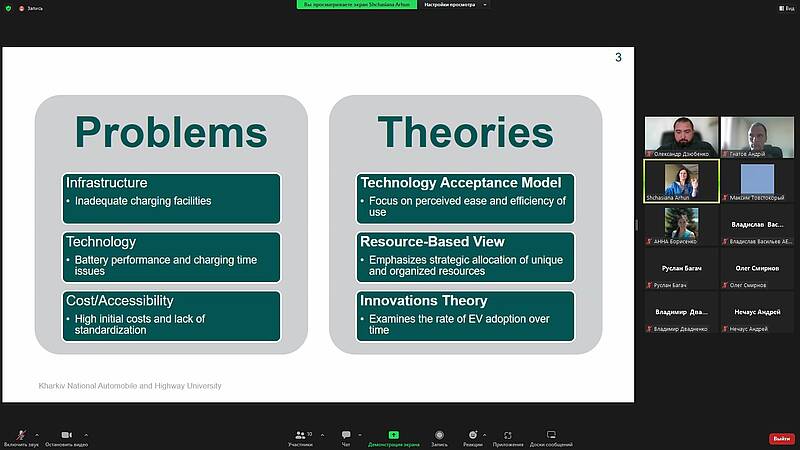Leave the meeting with red Выйти button
This screenshot has width=800, height=450.
coord(782,438)
